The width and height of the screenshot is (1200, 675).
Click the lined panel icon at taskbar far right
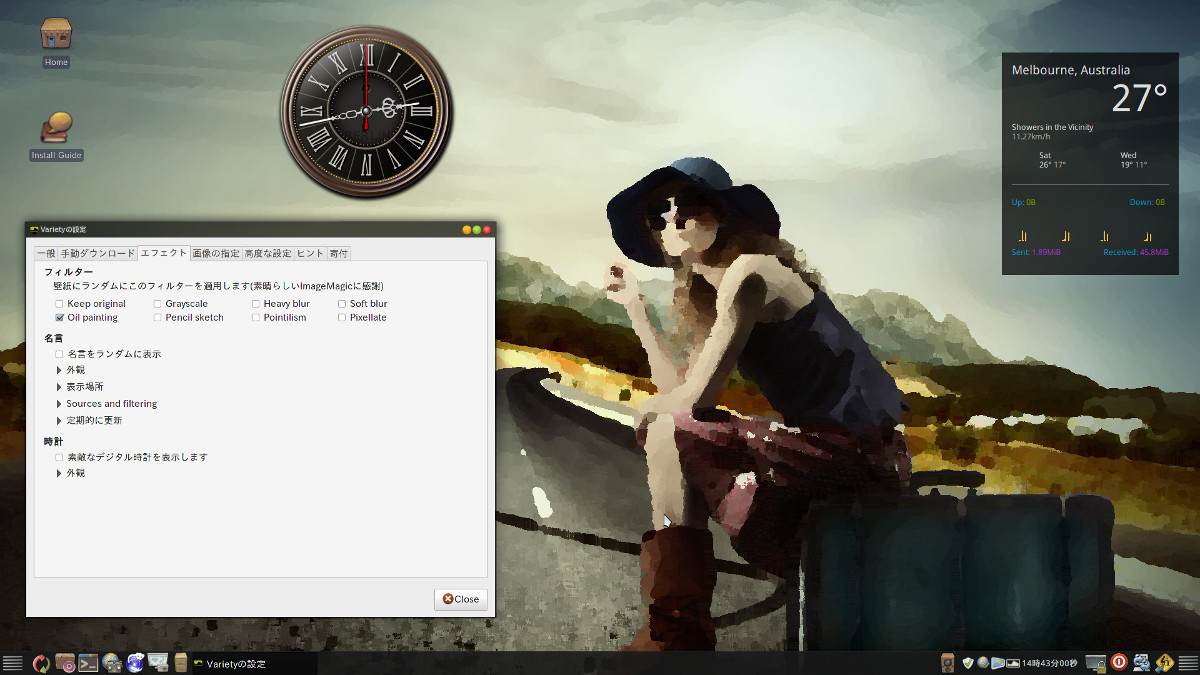click(1187, 662)
